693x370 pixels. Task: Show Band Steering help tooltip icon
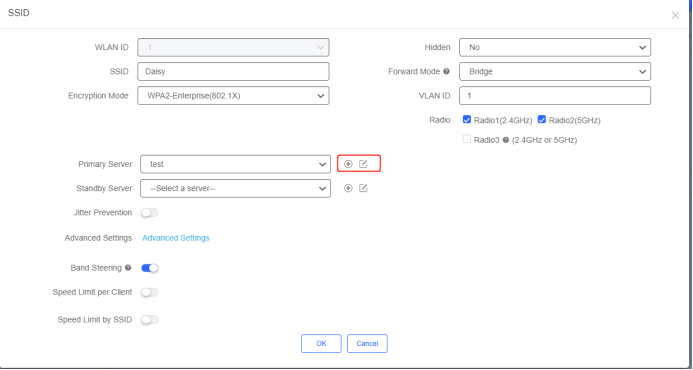point(128,267)
